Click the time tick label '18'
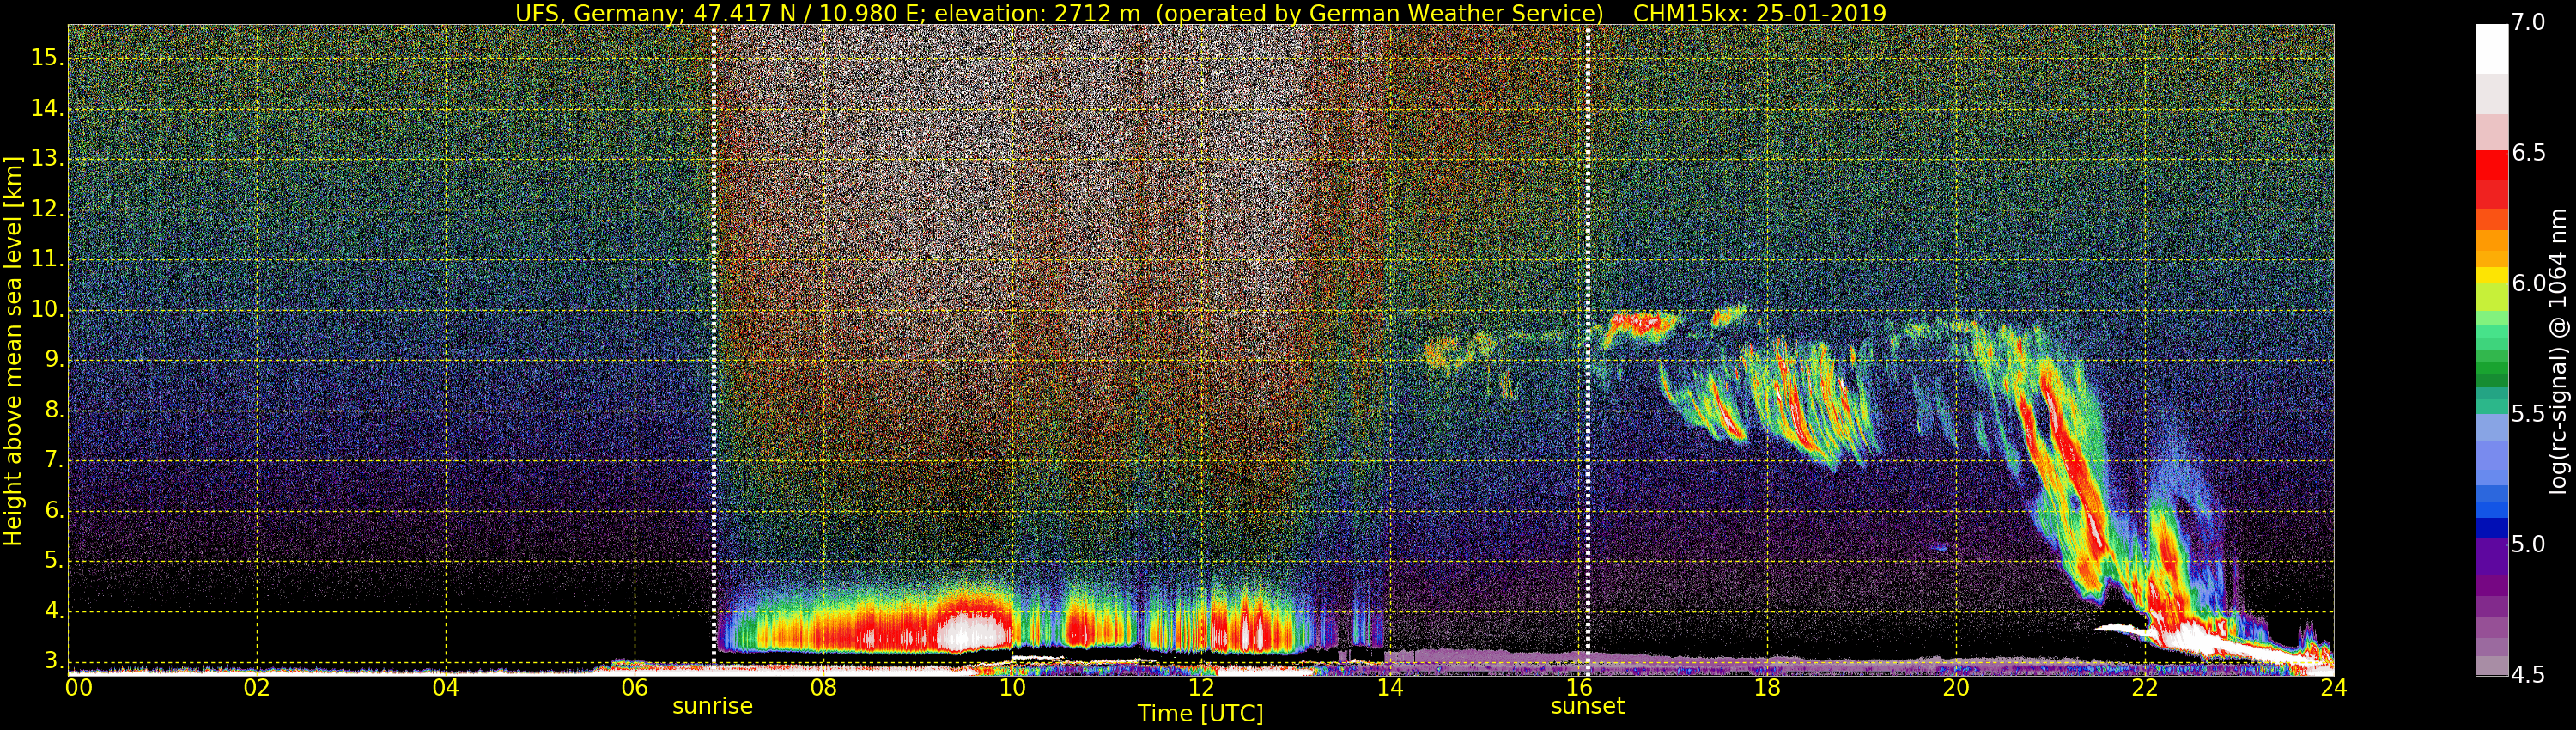The image size is (2576, 730). (x=1767, y=687)
